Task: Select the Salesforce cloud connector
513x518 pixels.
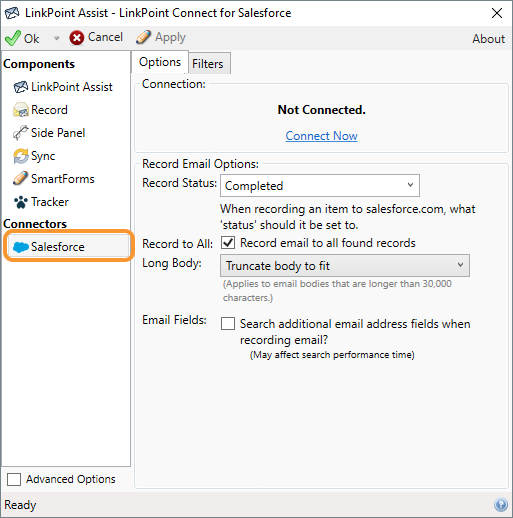Action: click(68, 247)
